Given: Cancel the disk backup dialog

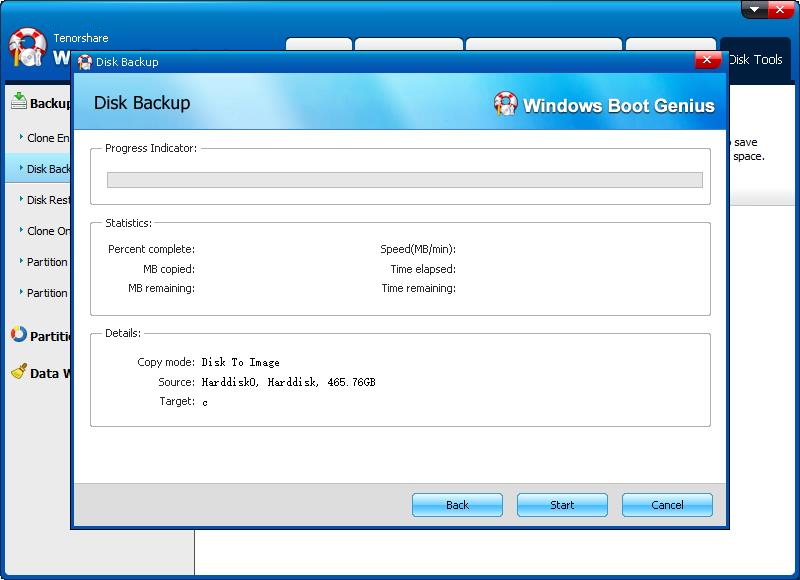Looking at the screenshot, I should tap(667, 505).
